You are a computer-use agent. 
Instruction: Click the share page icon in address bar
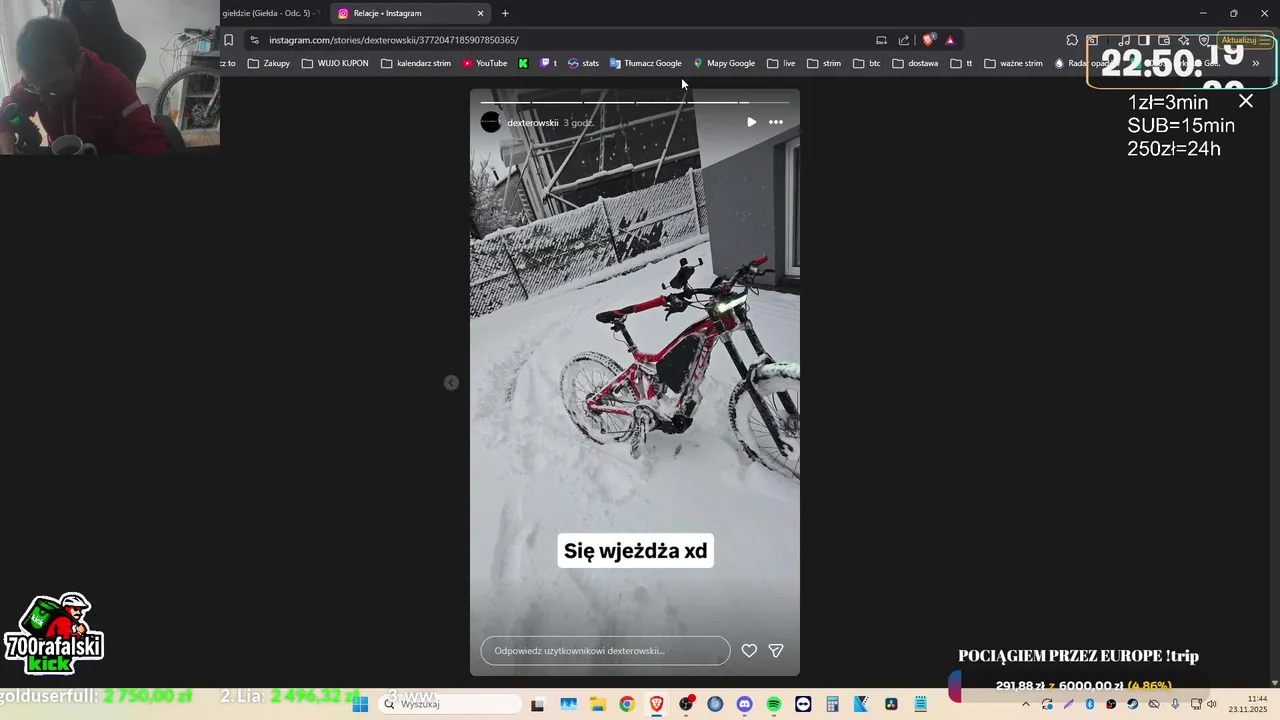coord(904,40)
